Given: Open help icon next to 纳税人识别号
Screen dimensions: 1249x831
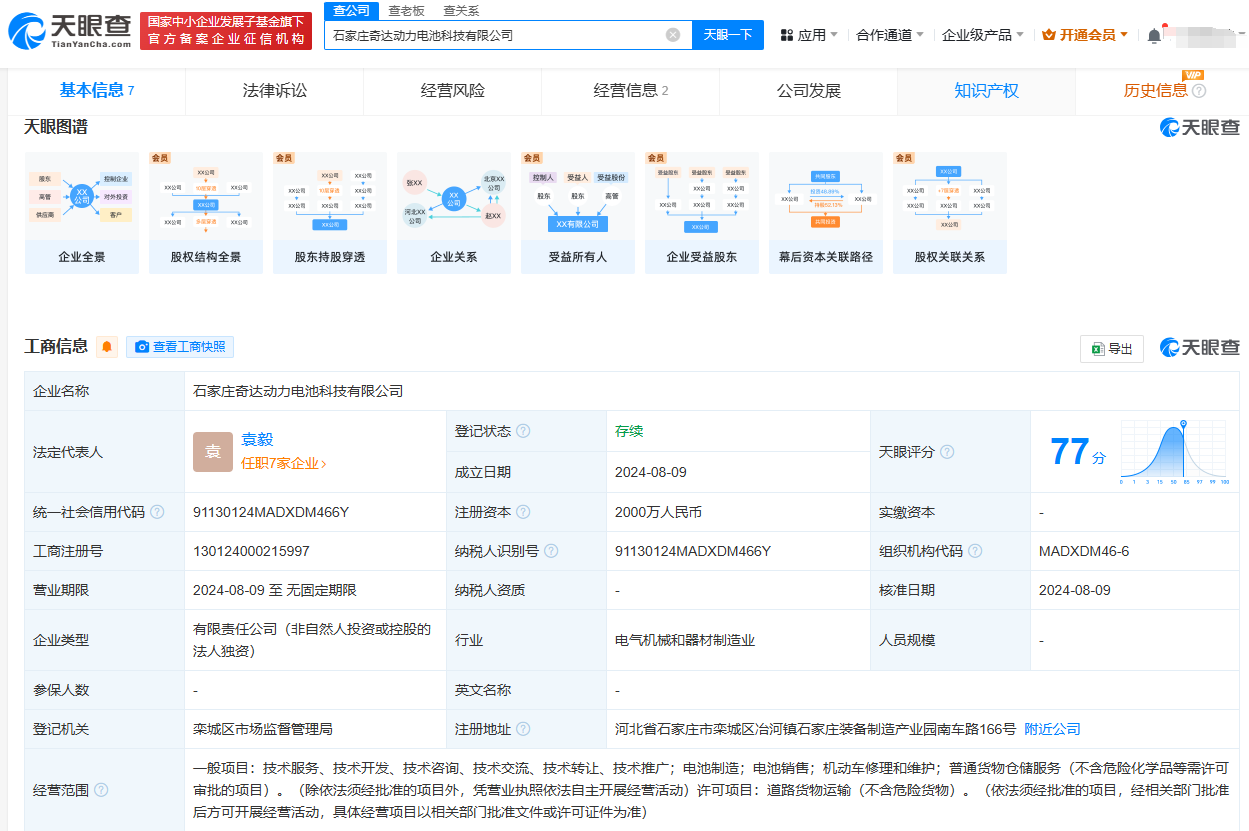Looking at the screenshot, I should pyautogui.click(x=551, y=551).
